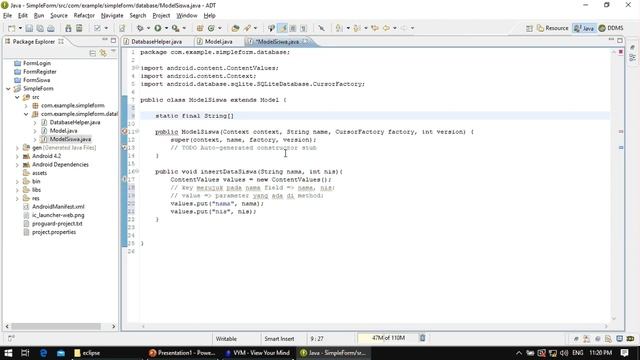The height and width of the screenshot is (360, 640).
Task: Click the New file toolbar icon
Action: pos(11,28)
